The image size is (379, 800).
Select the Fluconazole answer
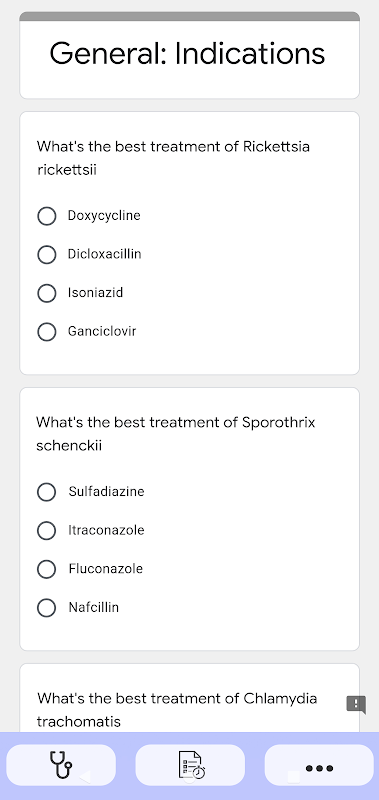[x=46, y=569]
